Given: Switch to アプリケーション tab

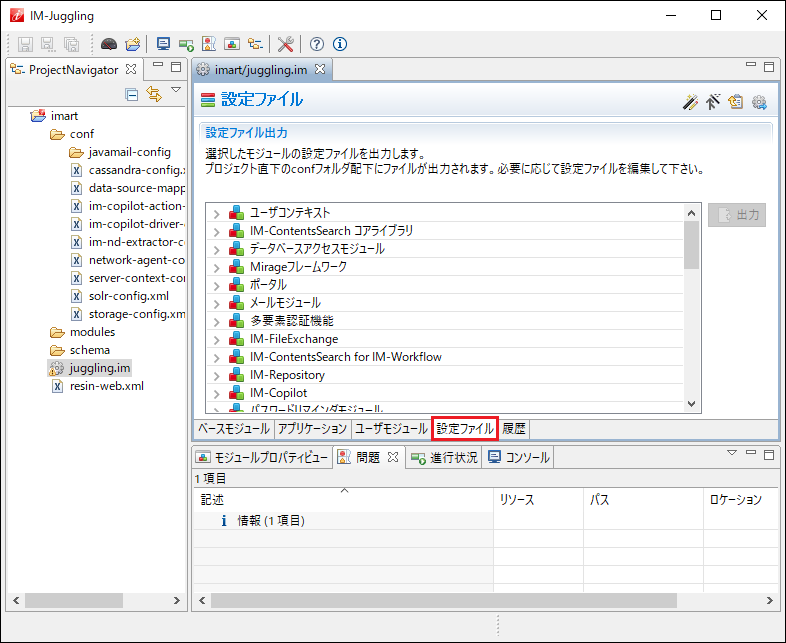Looking at the screenshot, I should tap(312, 428).
